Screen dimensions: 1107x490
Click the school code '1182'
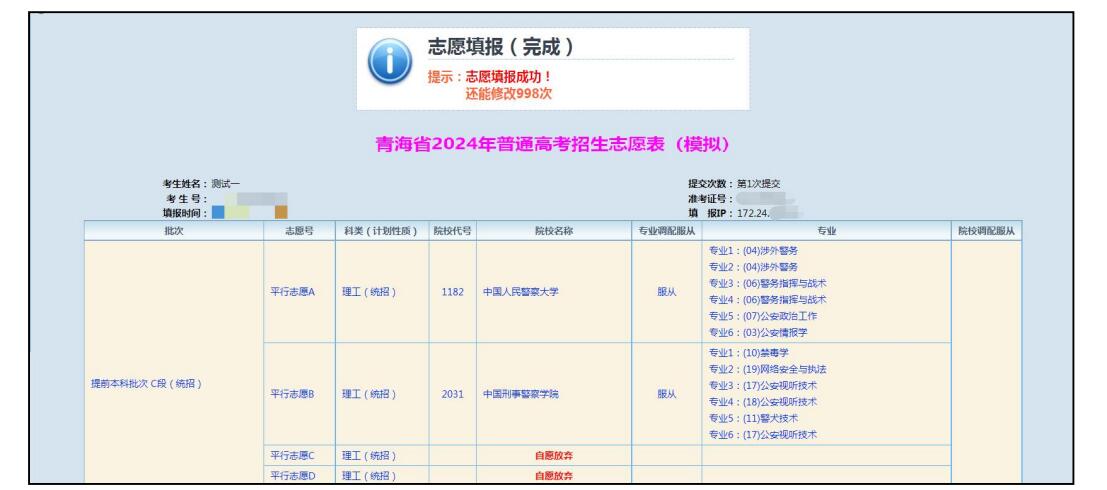(x=453, y=292)
